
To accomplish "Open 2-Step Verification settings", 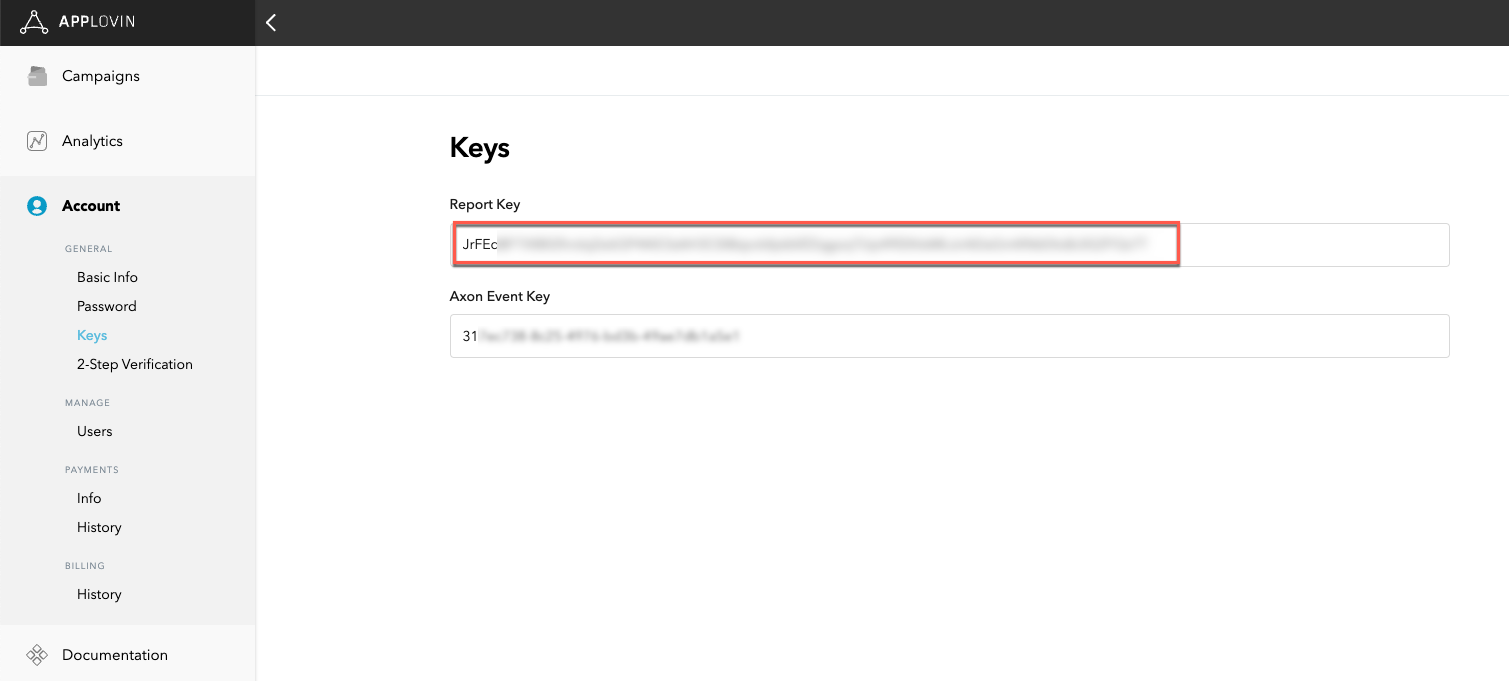I will point(134,364).
